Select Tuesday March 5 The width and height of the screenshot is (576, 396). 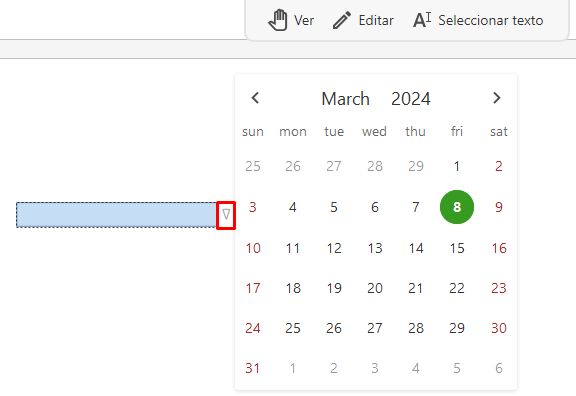[334, 207]
